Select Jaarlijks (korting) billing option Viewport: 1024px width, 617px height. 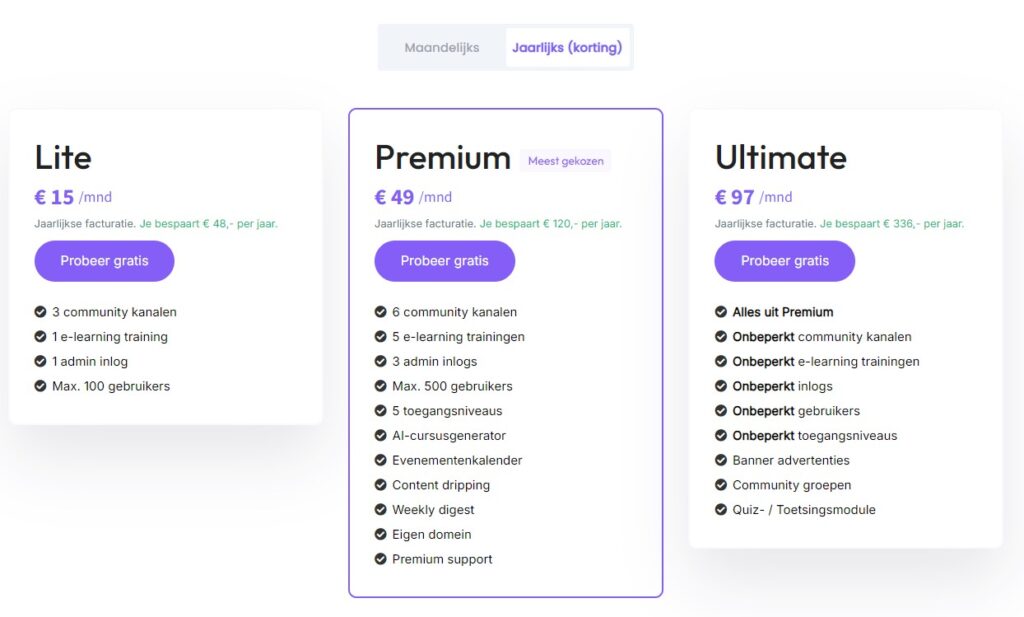click(x=567, y=48)
